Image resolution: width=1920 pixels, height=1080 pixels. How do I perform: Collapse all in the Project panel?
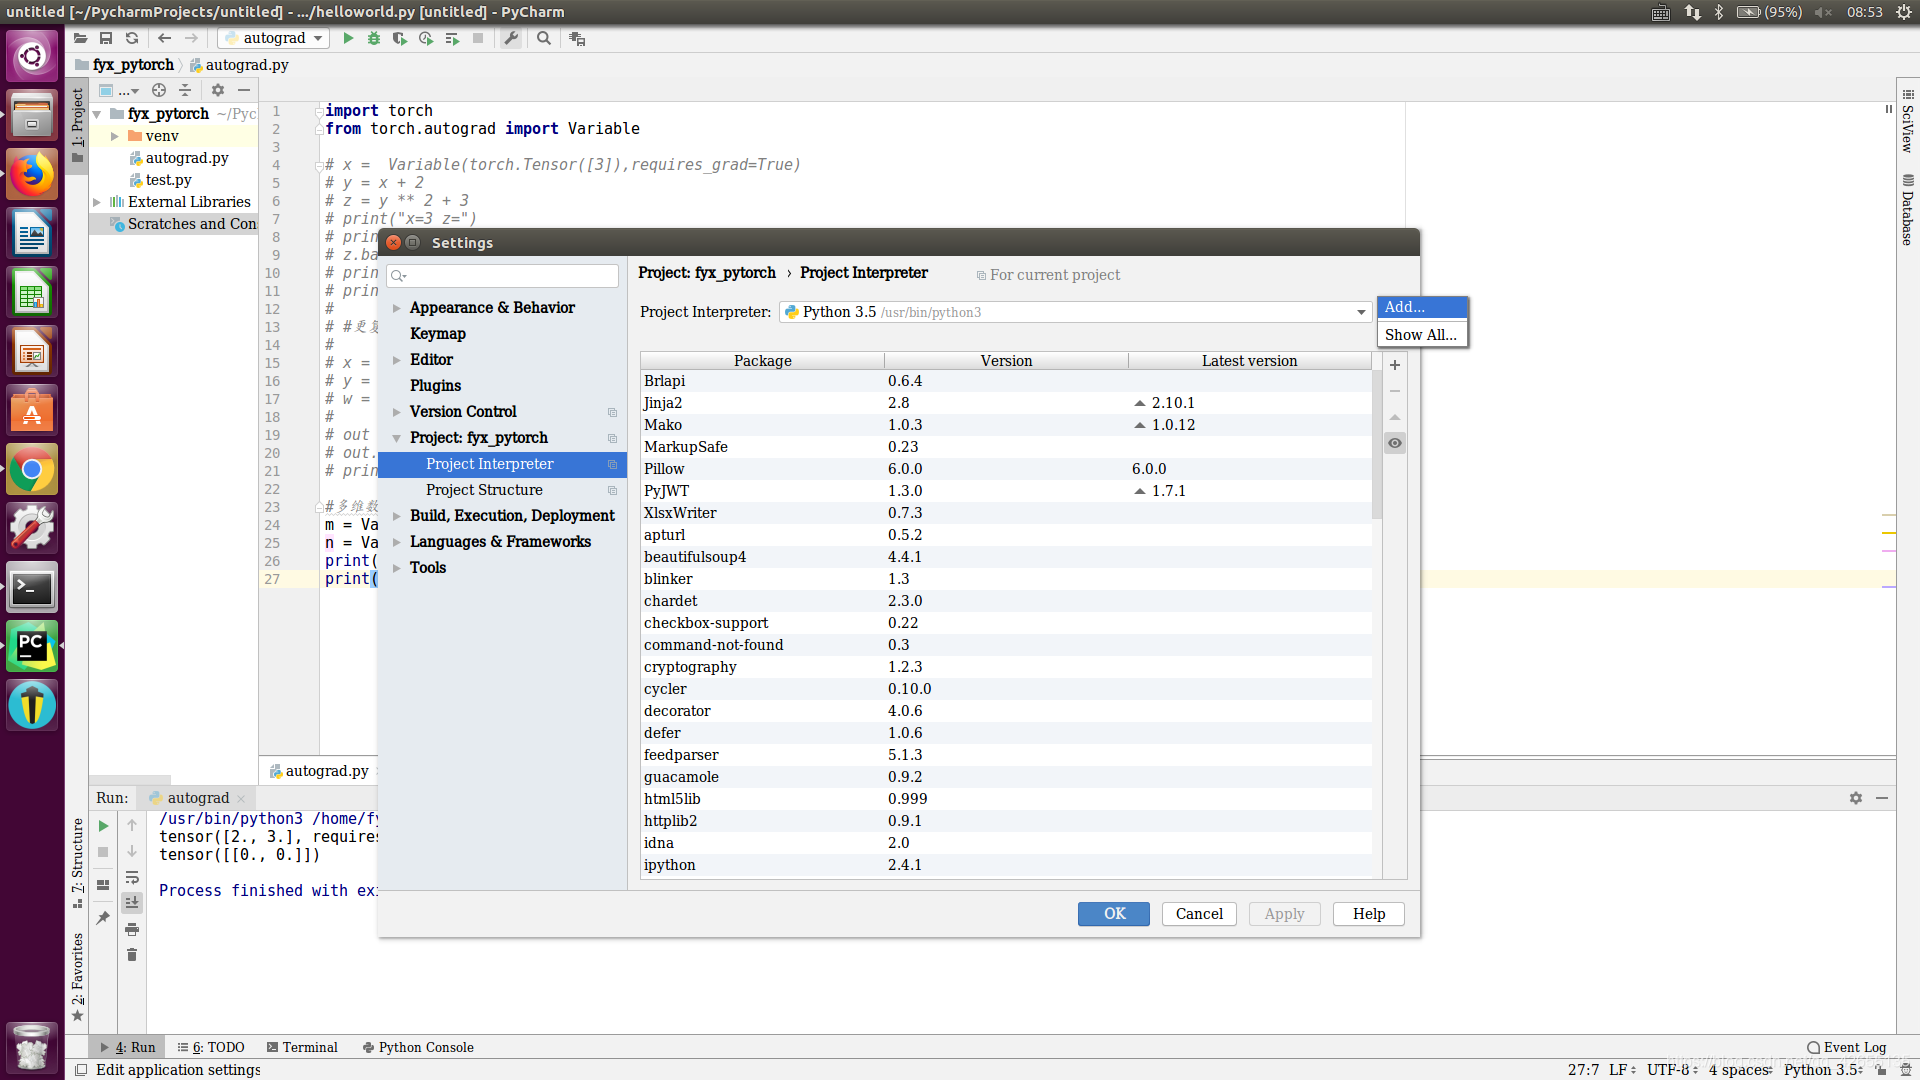point(185,90)
